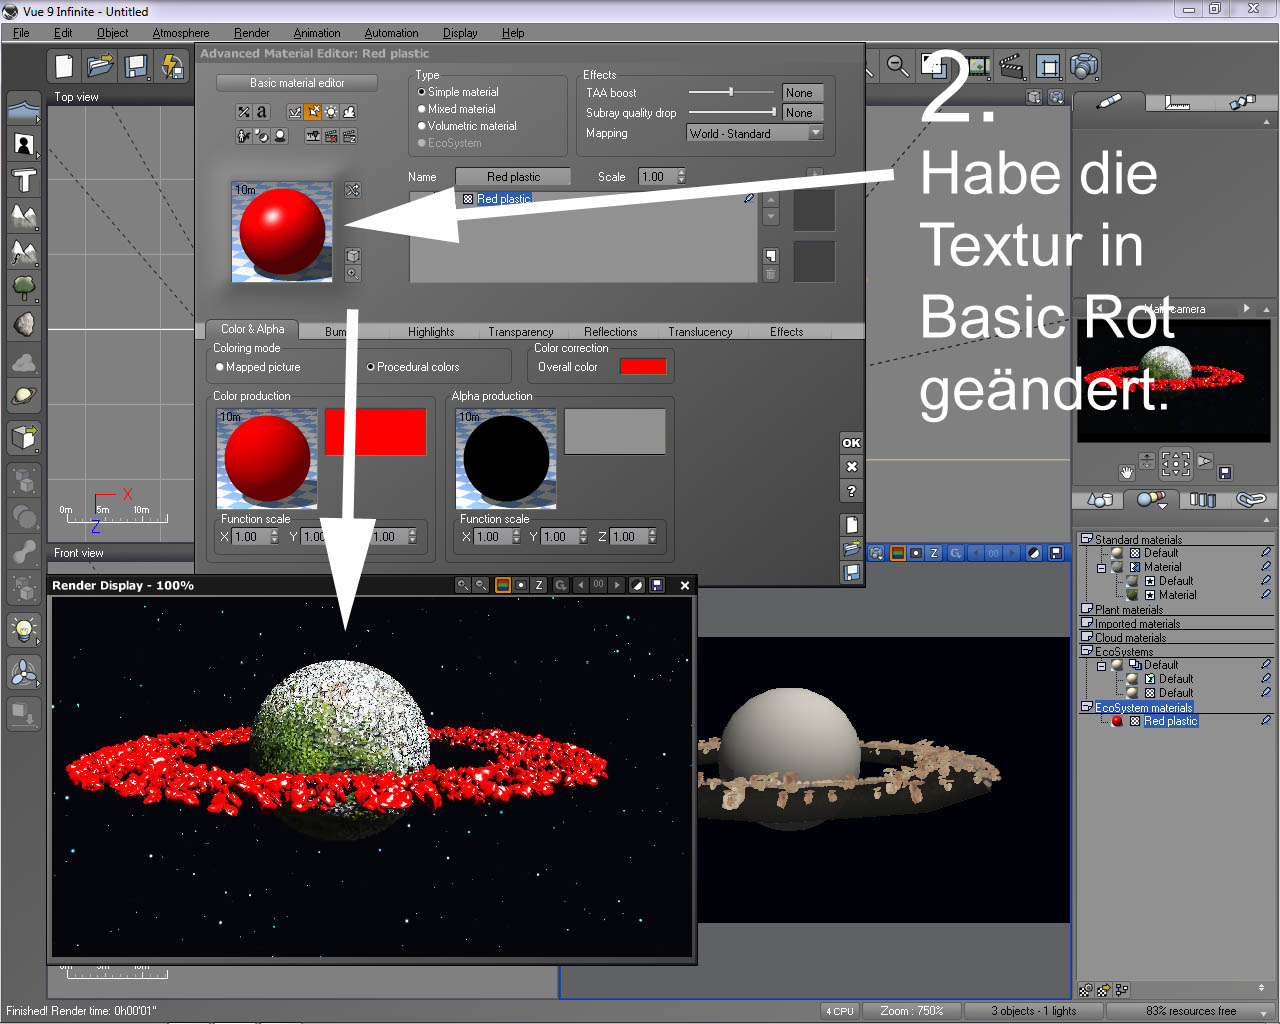Add a standard terrain with the mountain icon

coord(24,217)
